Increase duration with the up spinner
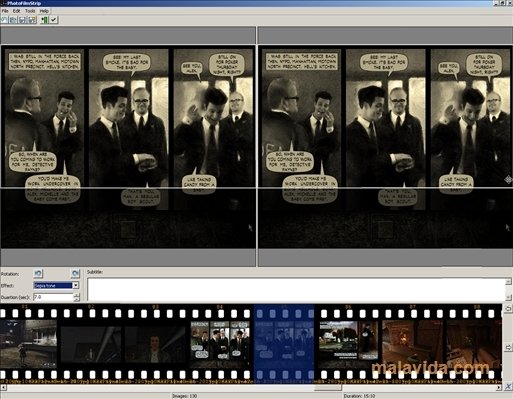The image size is (513, 399). [76, 295]
